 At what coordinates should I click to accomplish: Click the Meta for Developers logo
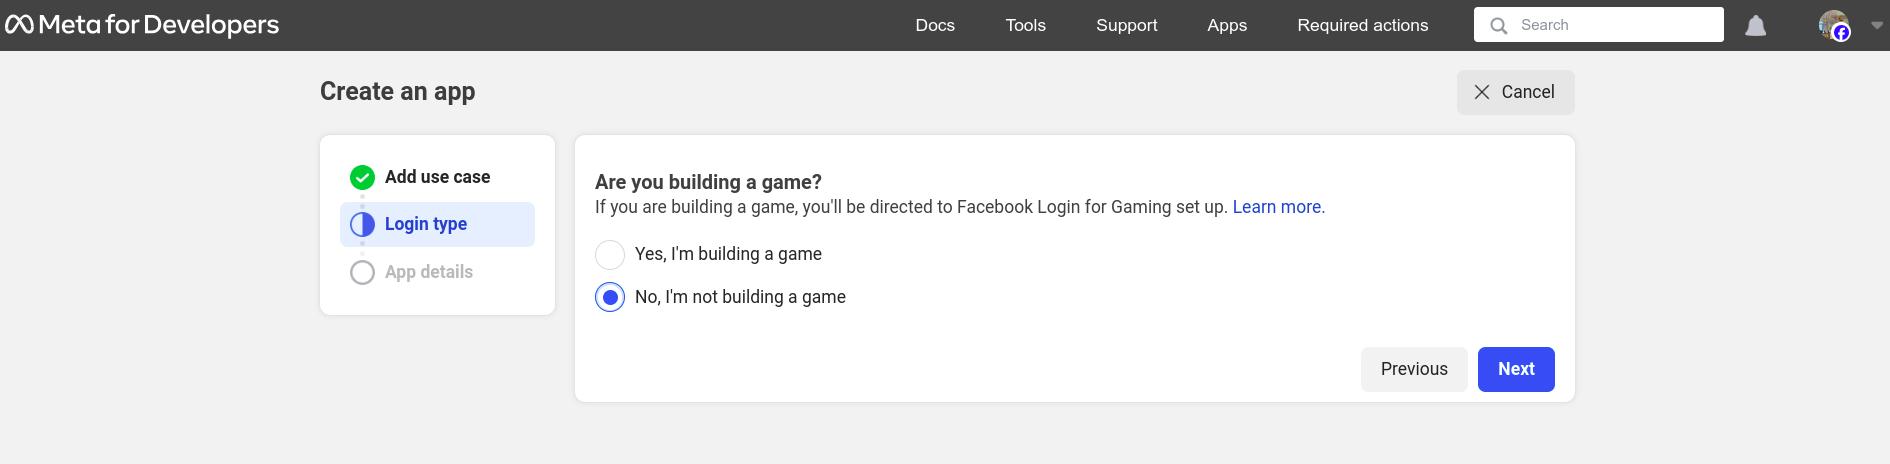coord(142,25)
